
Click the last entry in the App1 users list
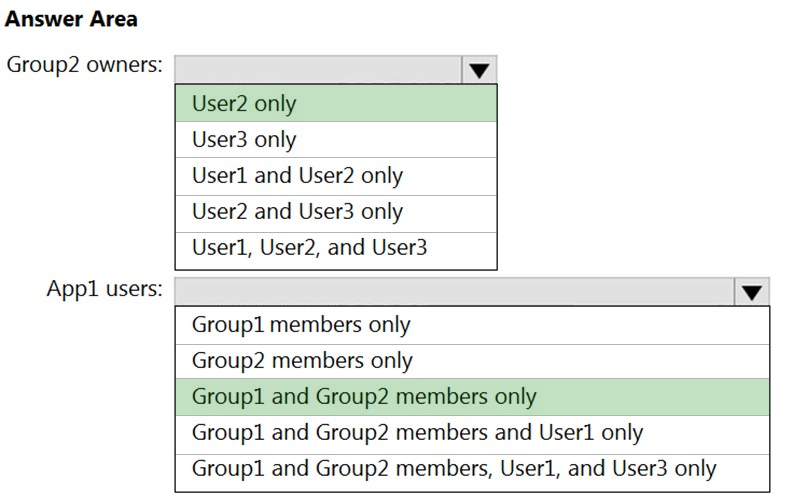[x=472, y=469]
